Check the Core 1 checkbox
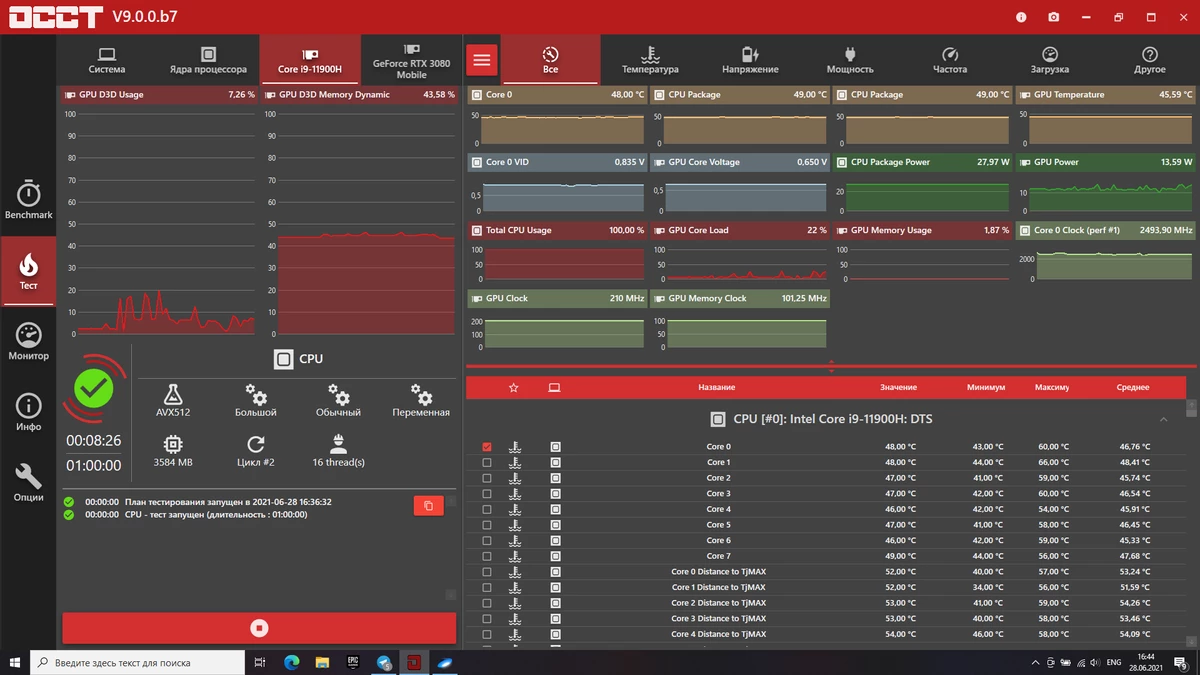Screen dimensions: 1200x675 click(x=487, y=463)
